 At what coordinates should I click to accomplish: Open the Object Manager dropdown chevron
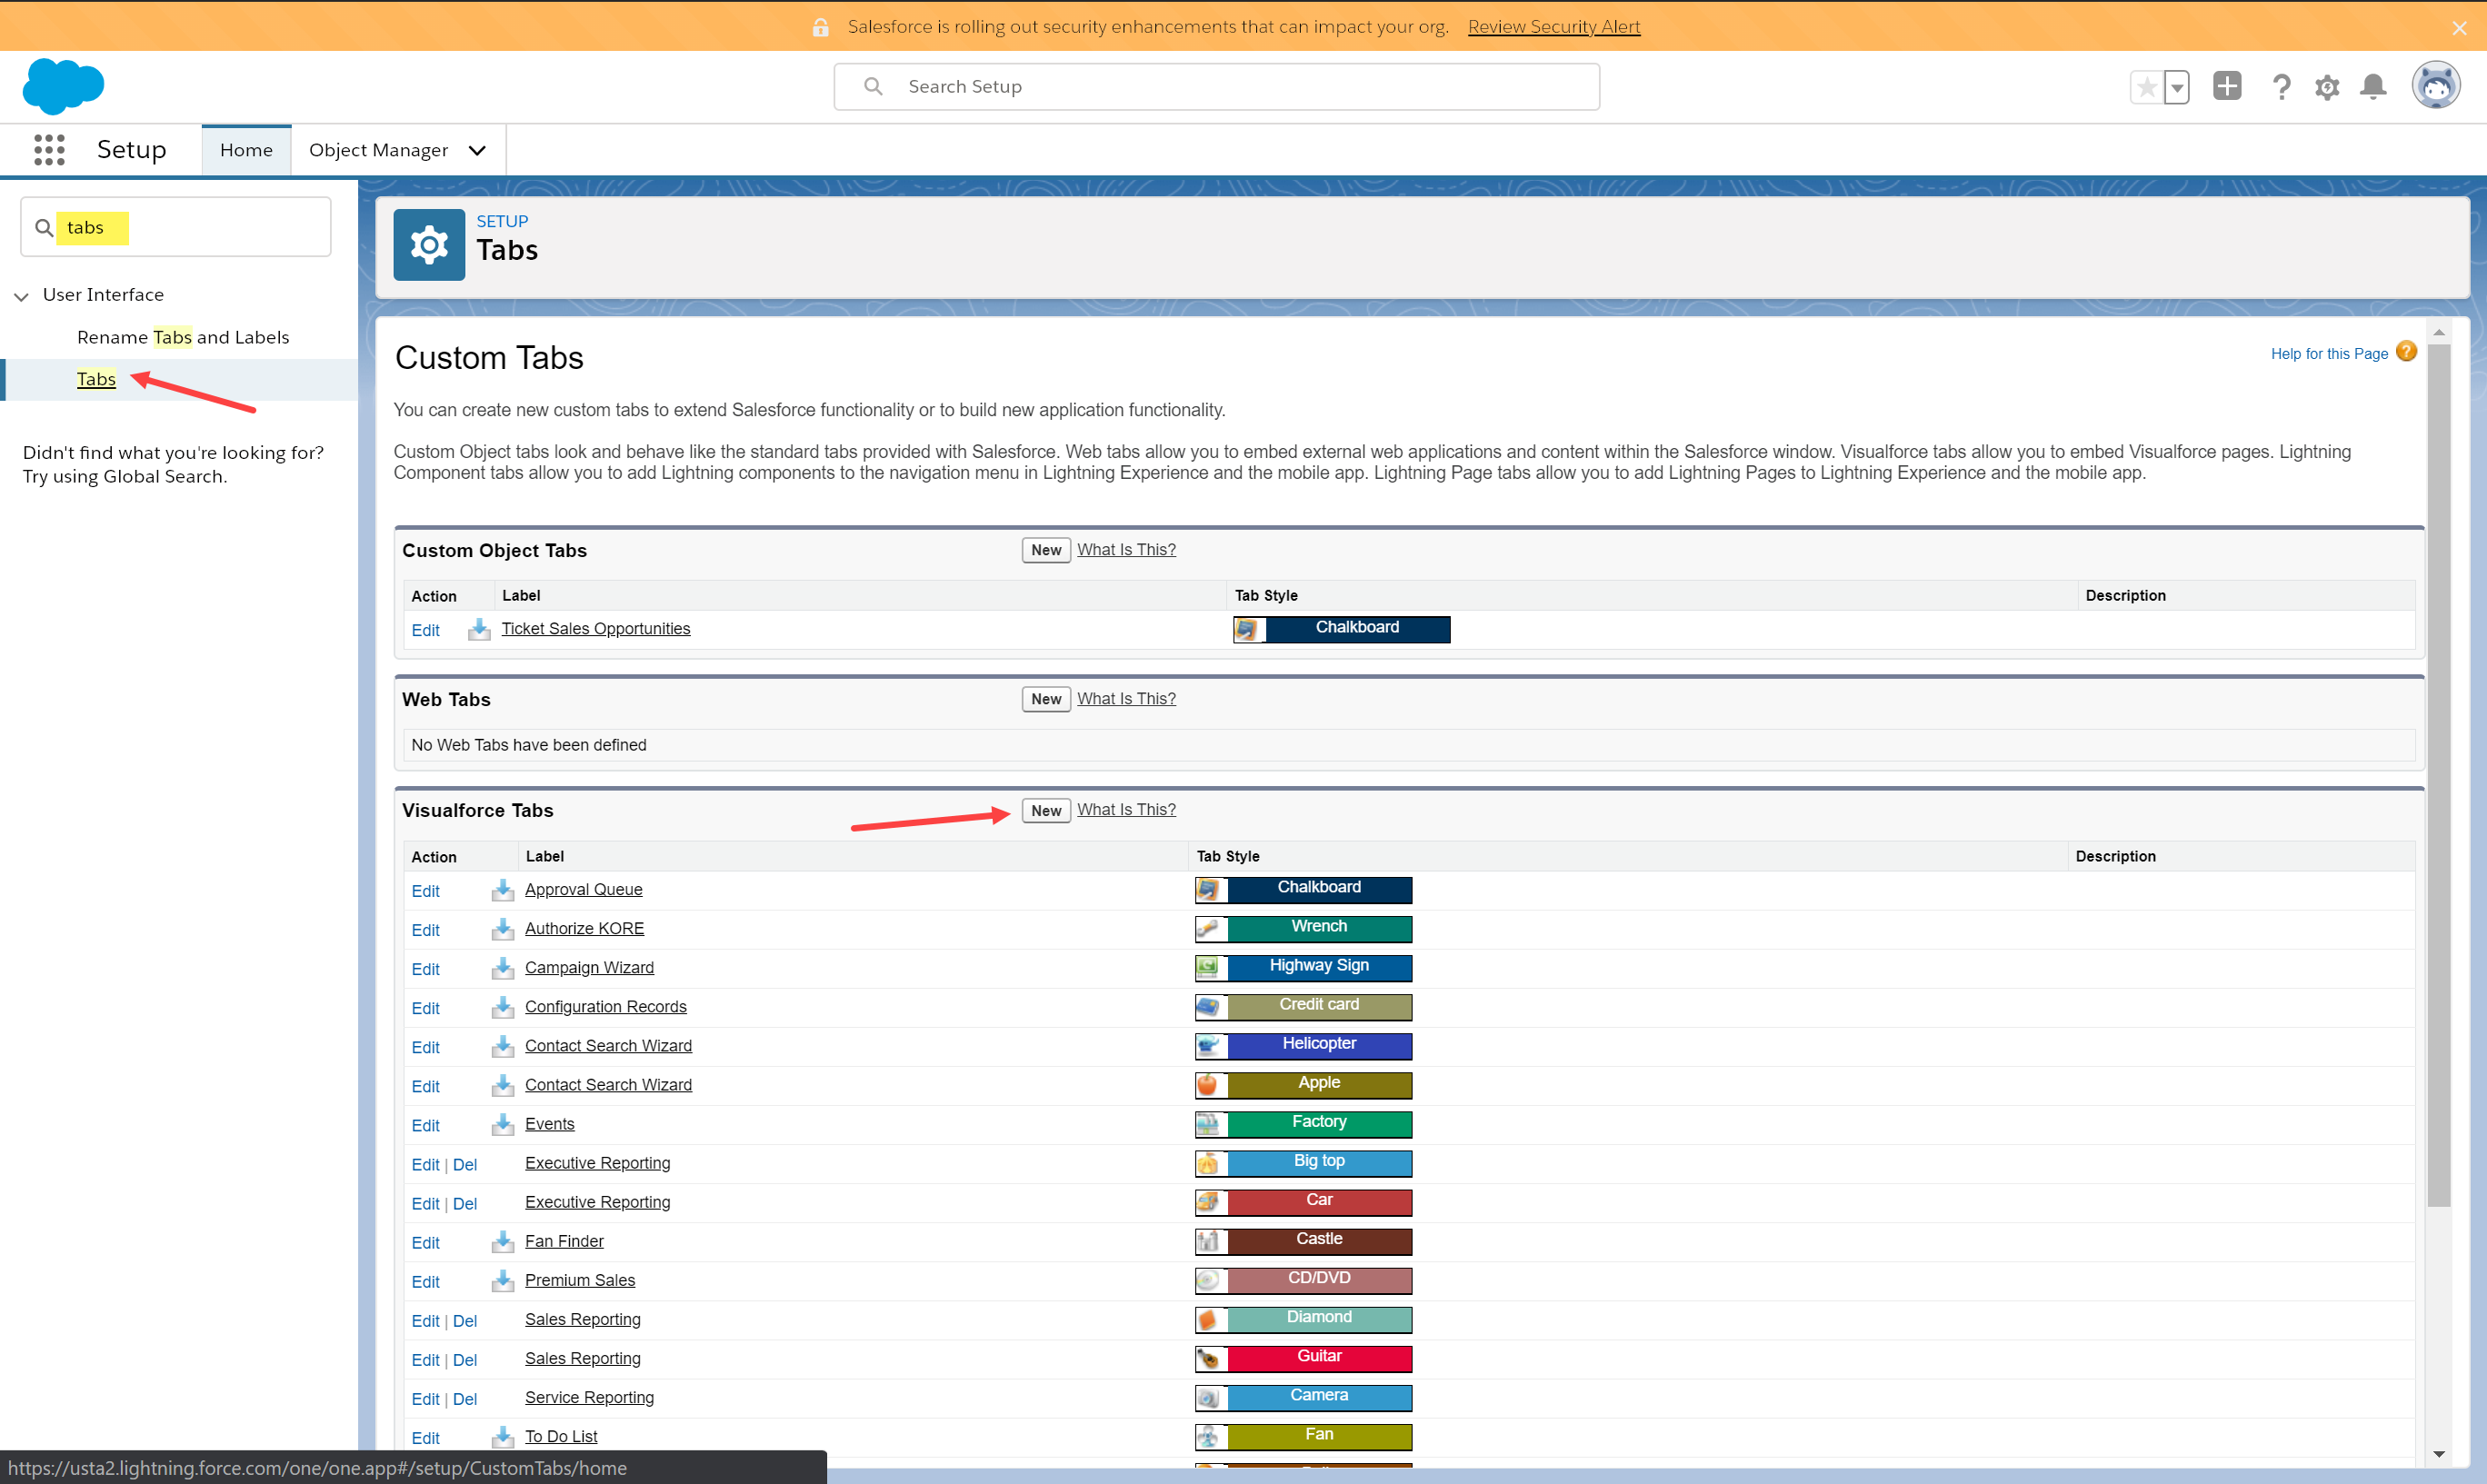477,150
